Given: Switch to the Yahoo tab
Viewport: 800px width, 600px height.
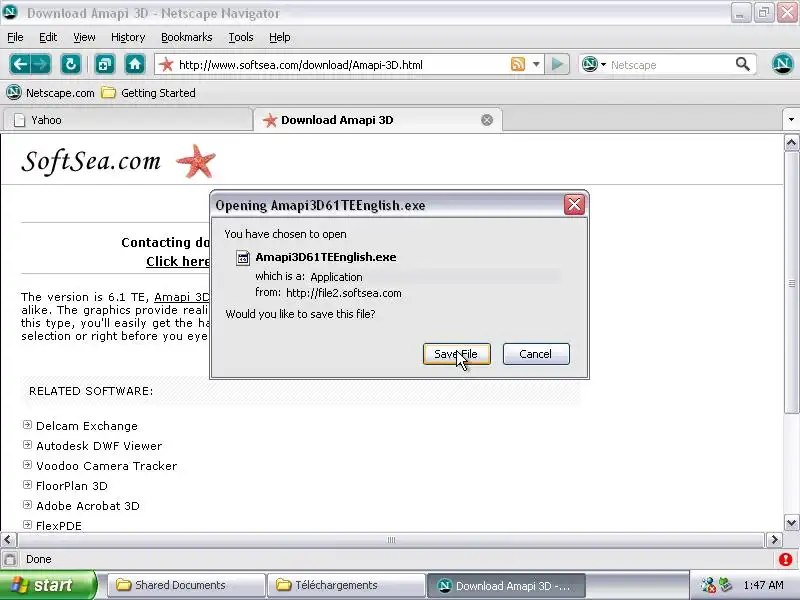Looking at the screenshot, I should [128, 120].
